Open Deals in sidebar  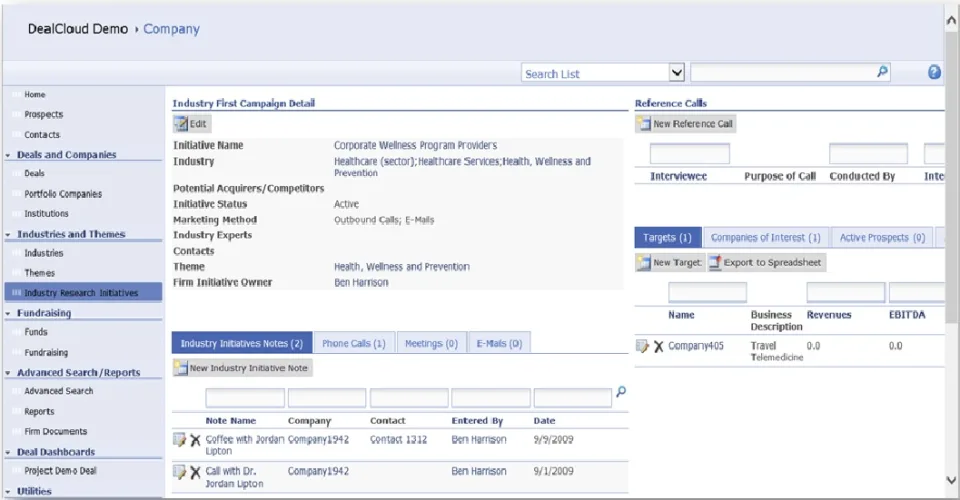[34, 173]
